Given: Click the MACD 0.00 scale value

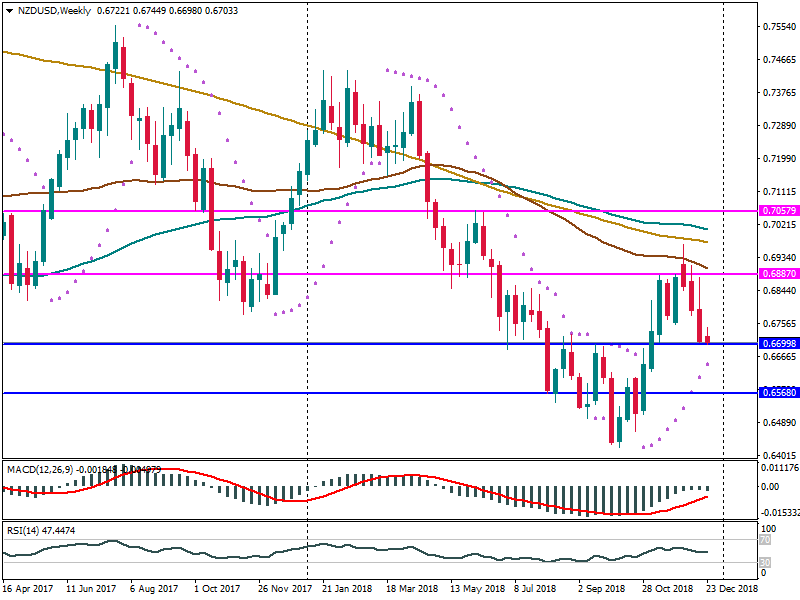Looking at the screenshot, I should (x=771, y=487).
